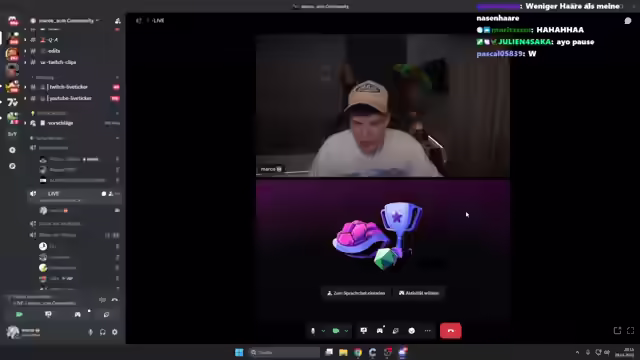Image resolution: width=640 pixels, height=360 pixels.
Task: Open Chrome from the taskbar
Action: point(358,352)
